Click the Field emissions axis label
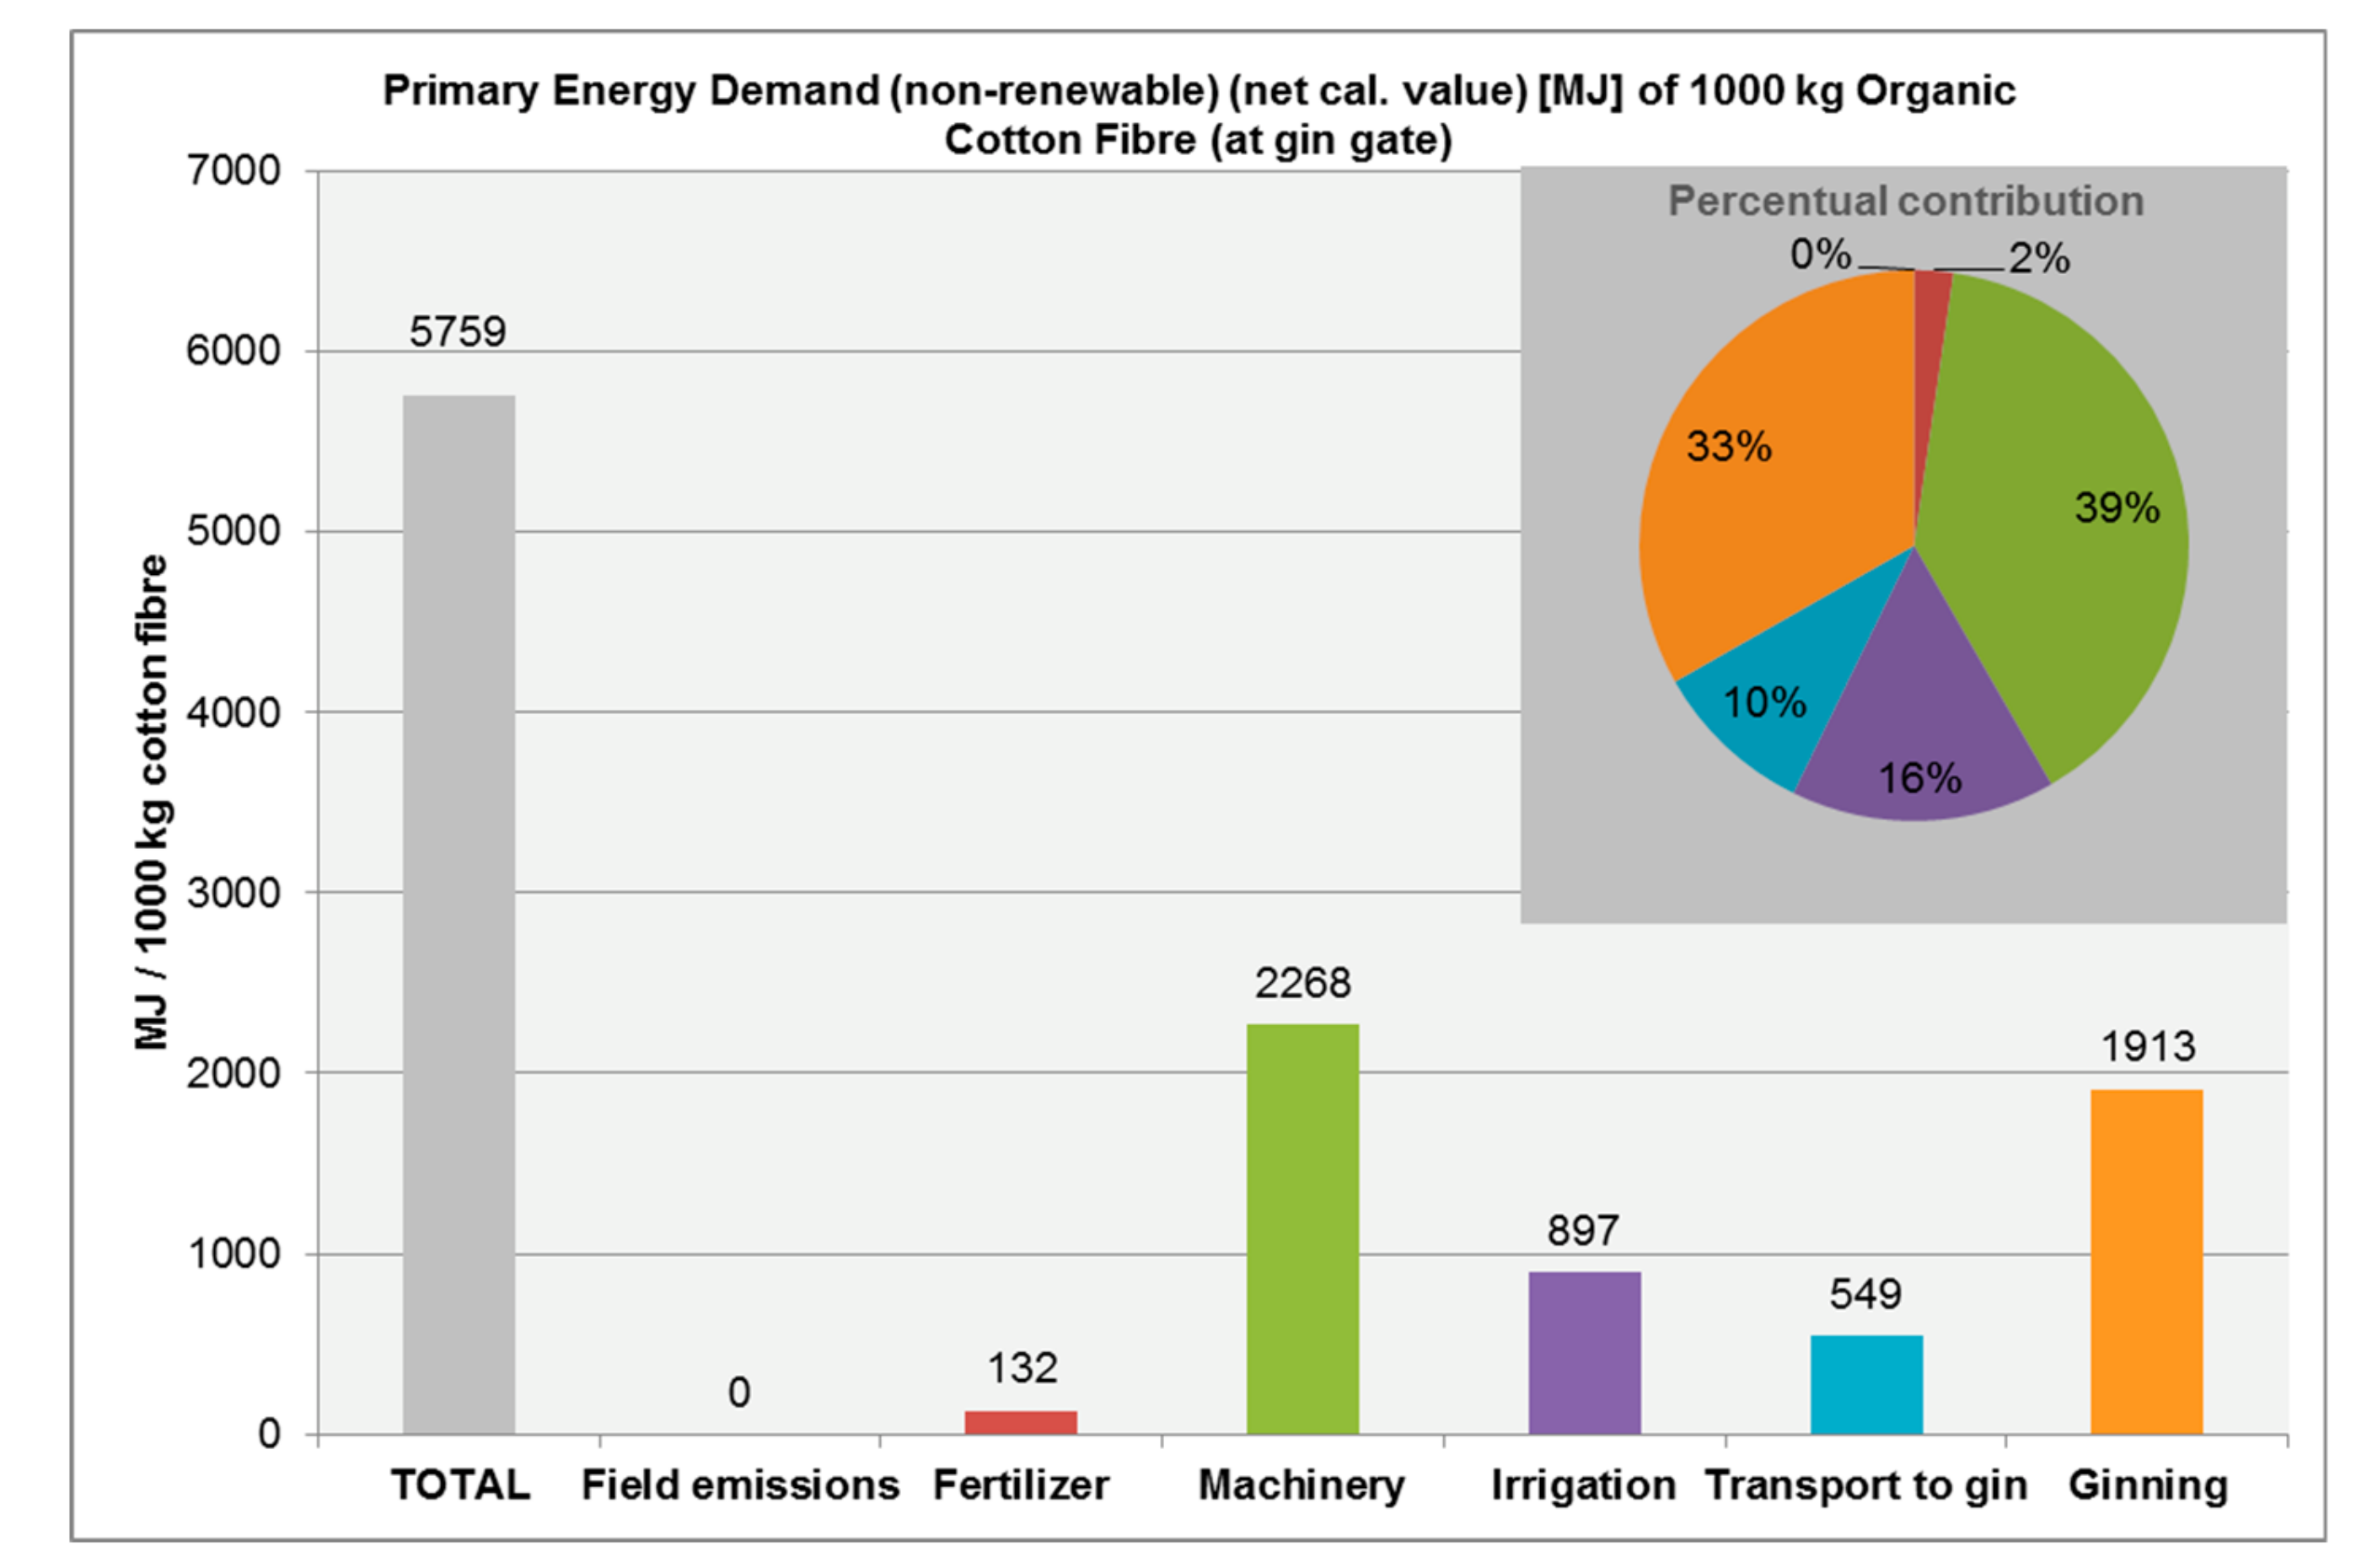 coord(740,1485)
